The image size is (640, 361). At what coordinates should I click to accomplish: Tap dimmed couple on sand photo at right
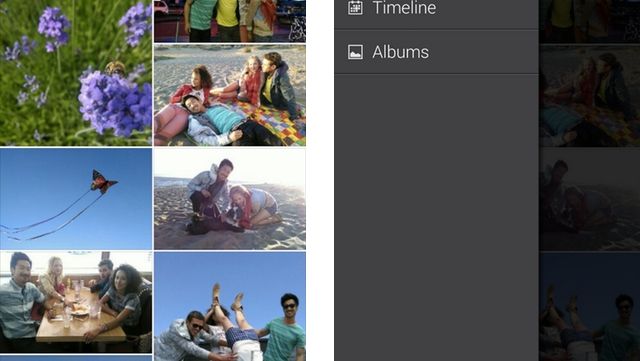tap(590, 198)
